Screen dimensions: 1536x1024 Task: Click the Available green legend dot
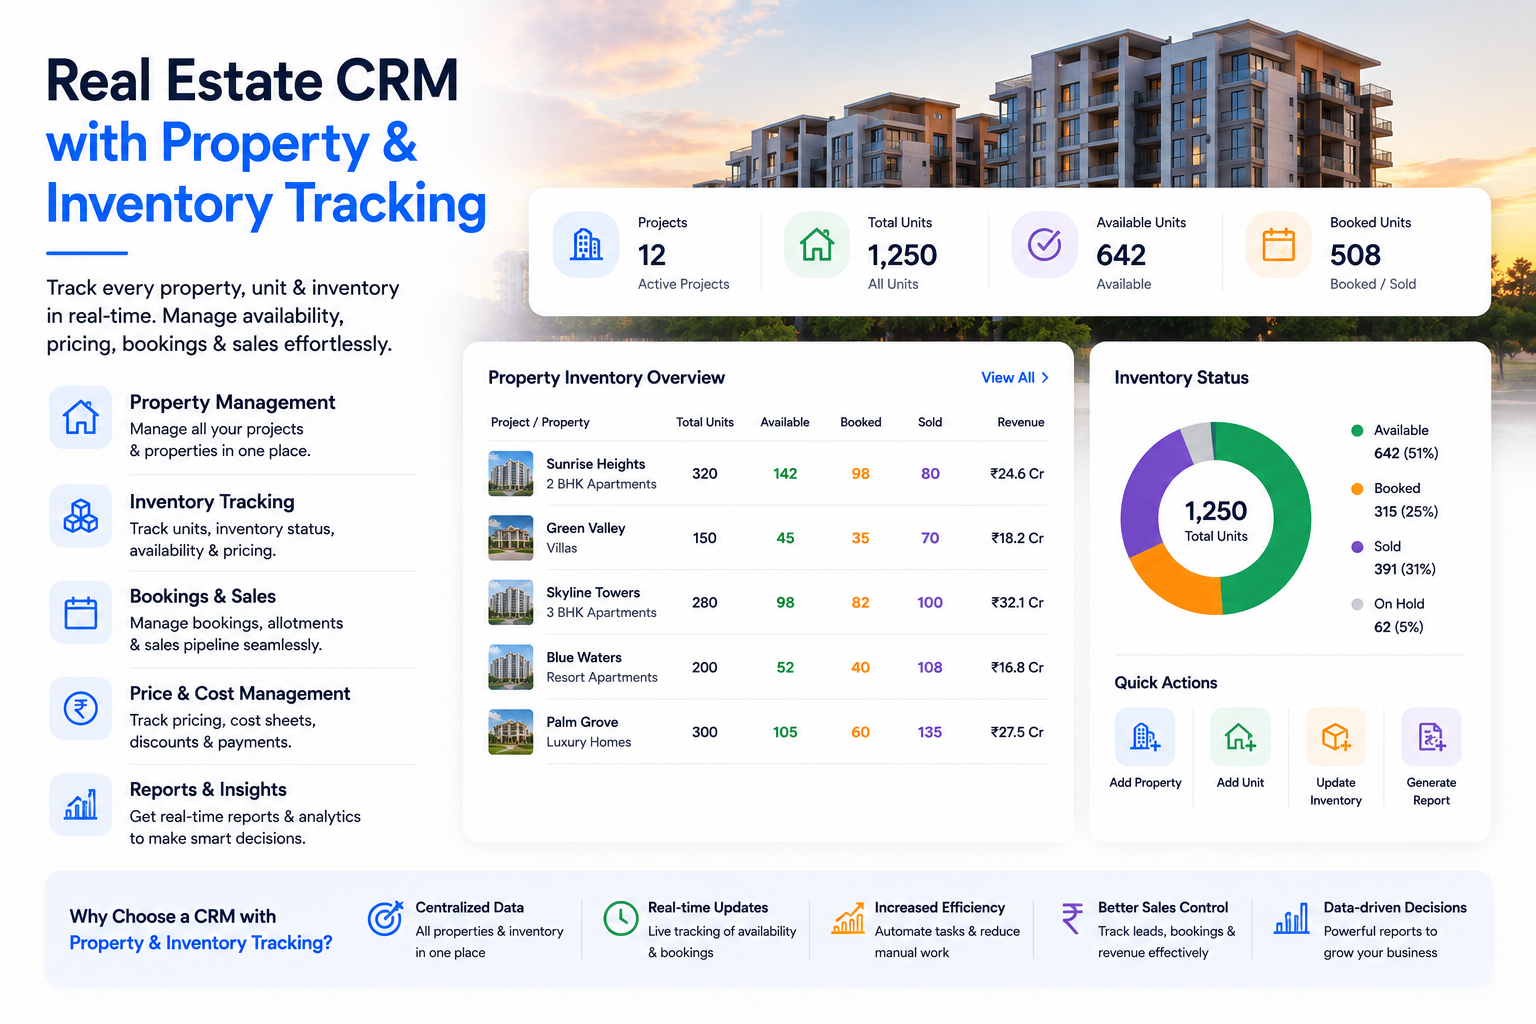1357,430
